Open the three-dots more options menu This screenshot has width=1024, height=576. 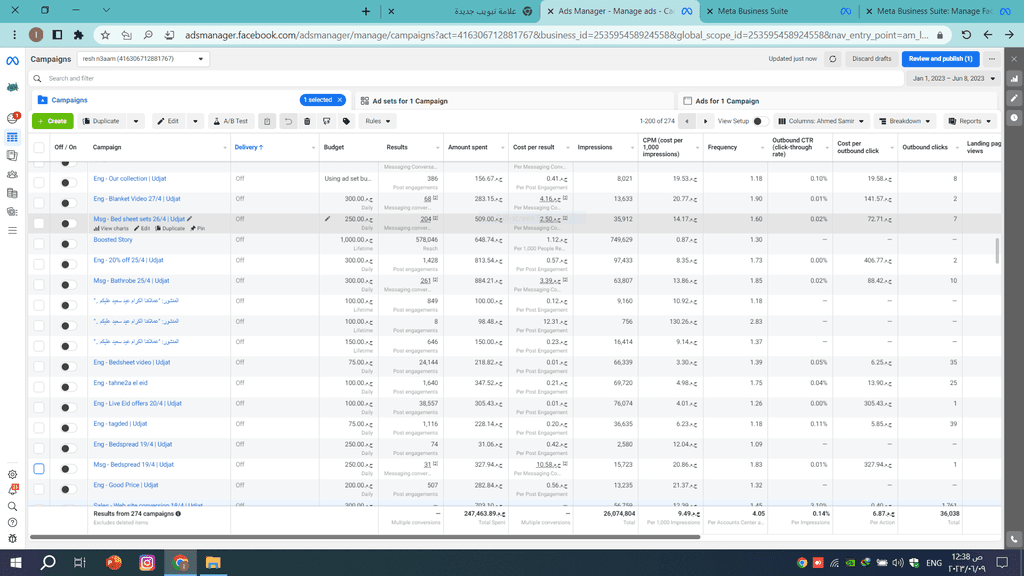pyautogui.click(x=992, y=59)
